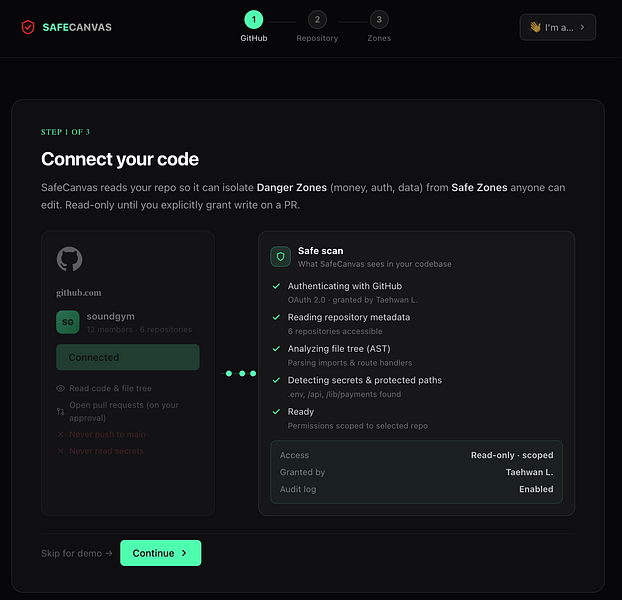Click "OAuth 2.0 · granted by Taehwan L." text

(353, 300)
